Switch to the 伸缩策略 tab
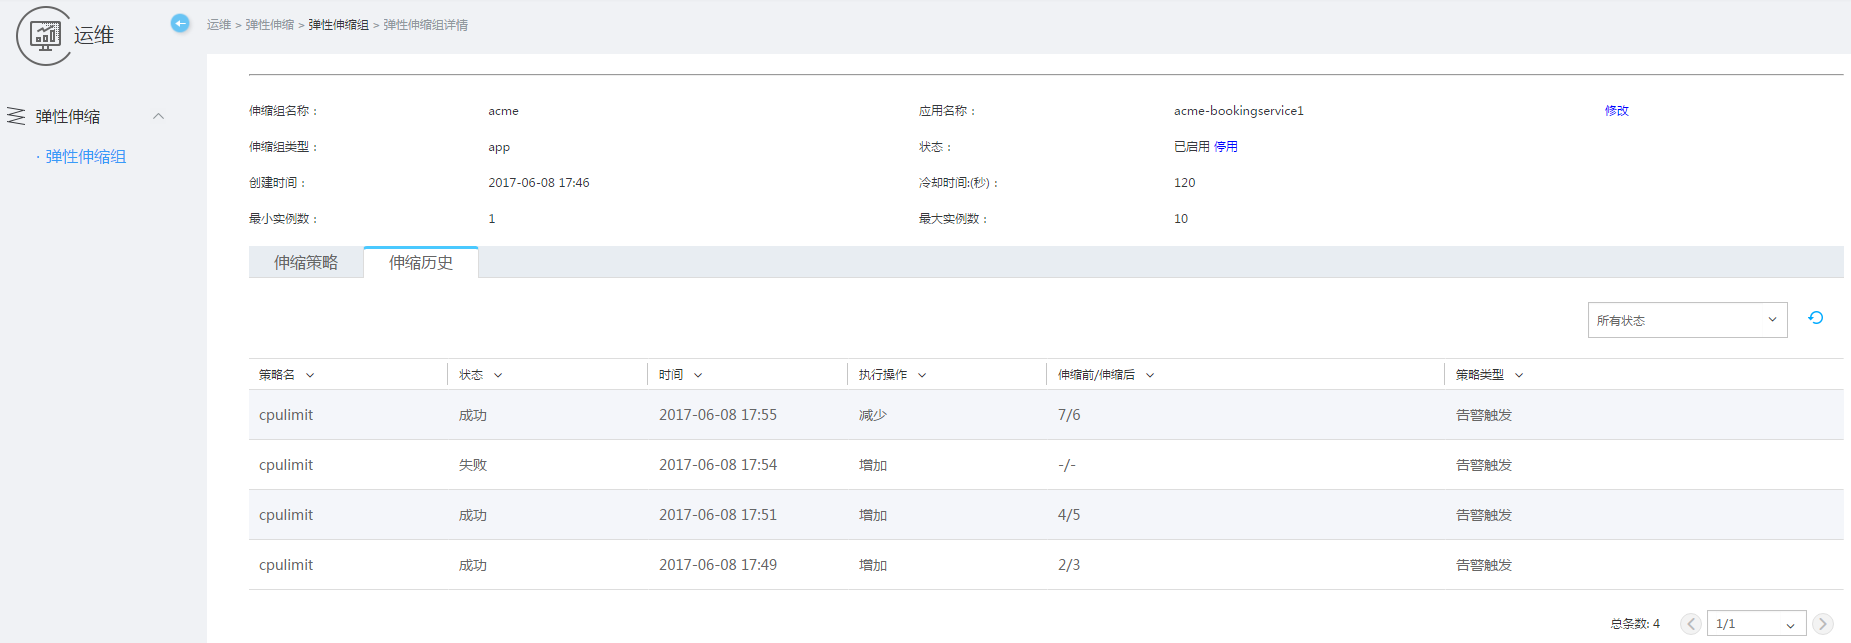Screen dimensions: 1851x643 [306, 262]
